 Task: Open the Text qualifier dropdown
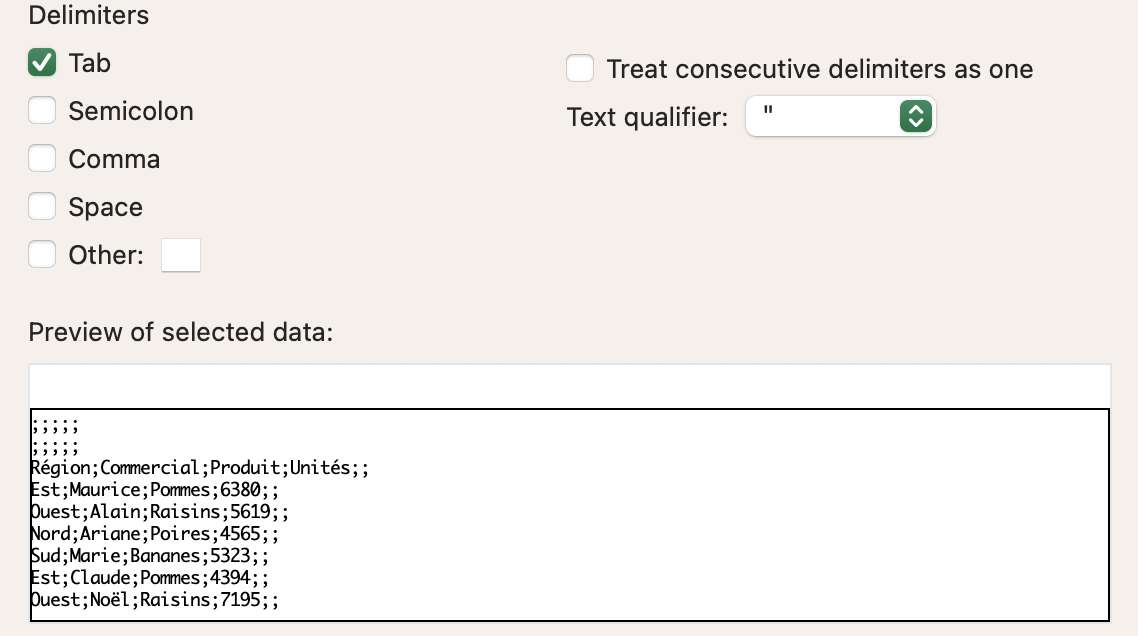(x=840, y=116)
